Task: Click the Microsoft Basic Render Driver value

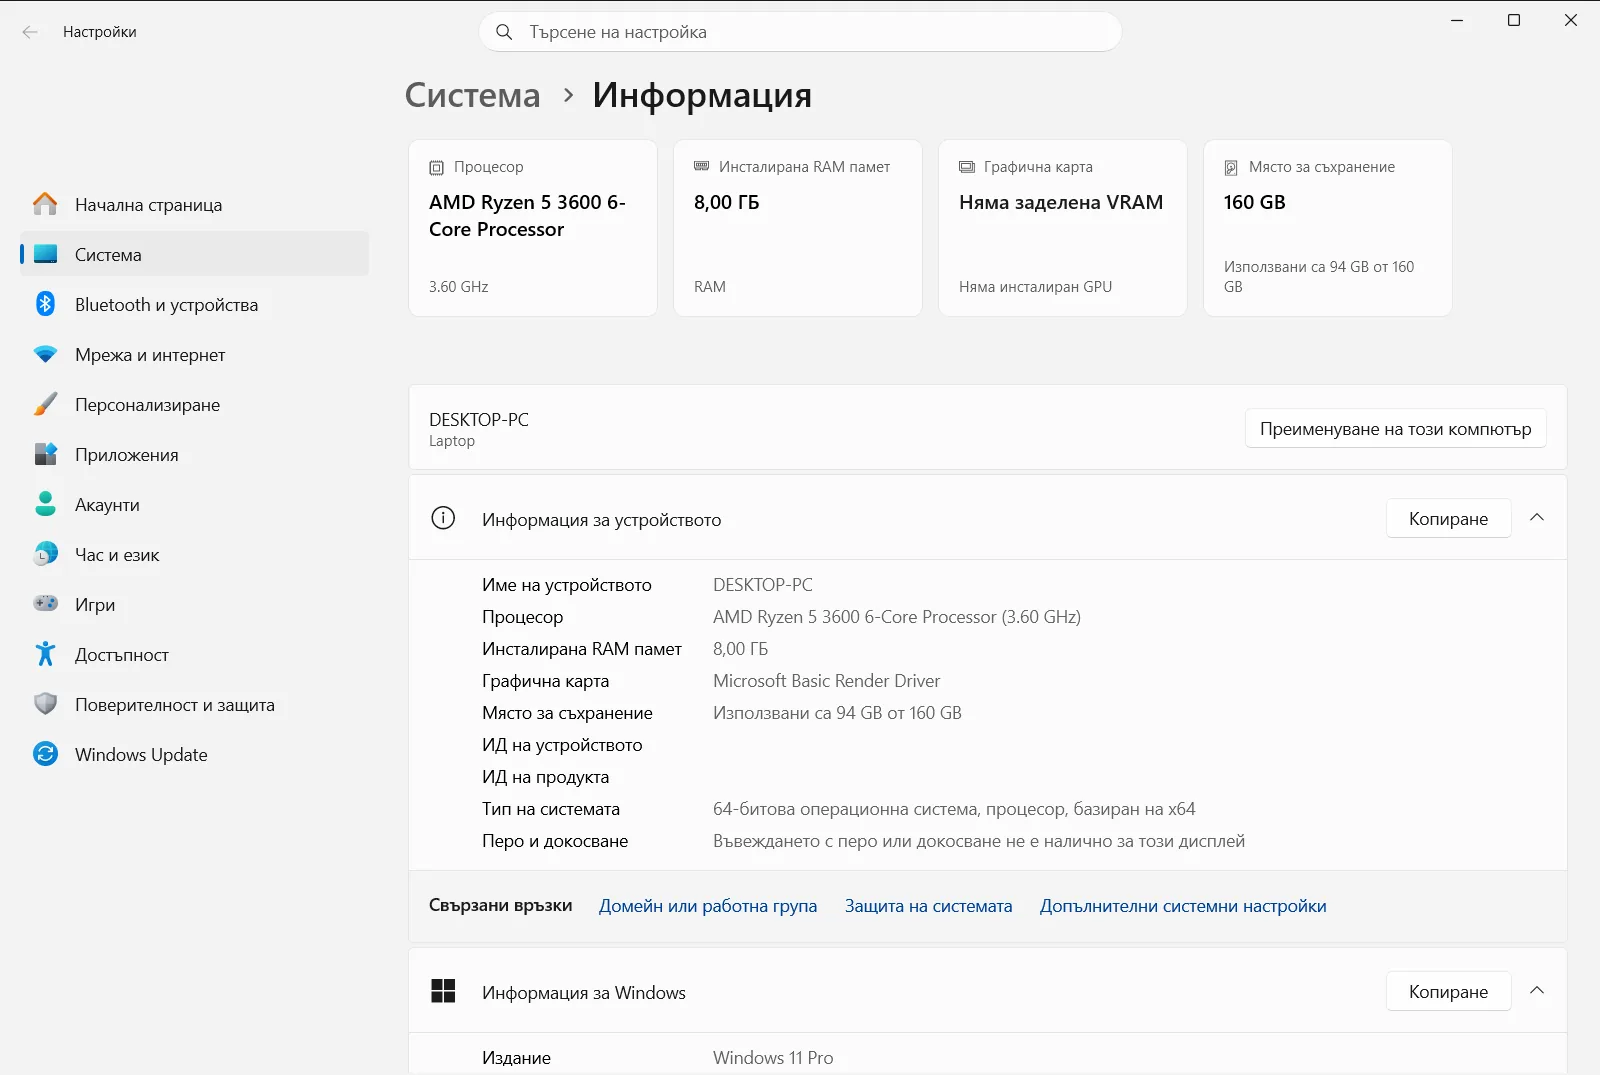Action: pos(826,681)
